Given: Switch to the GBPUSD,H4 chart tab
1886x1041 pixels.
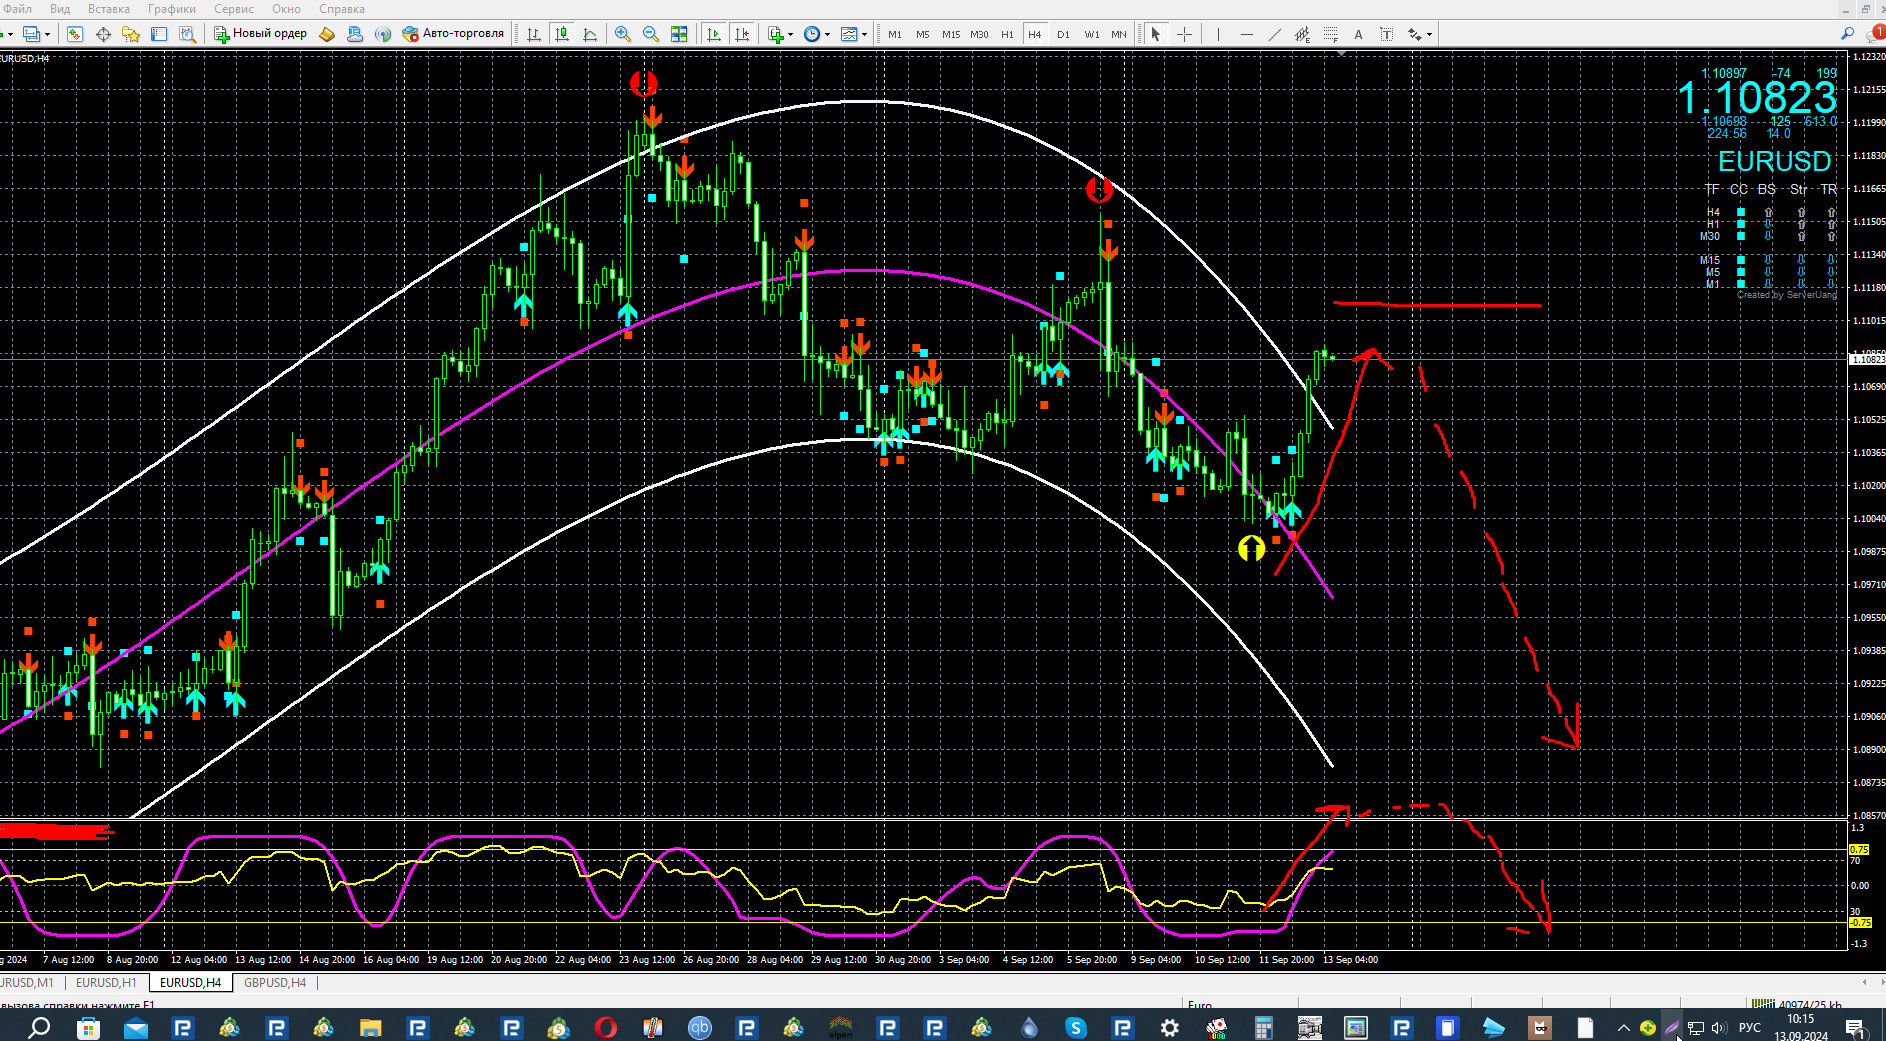Looking at the screenshot, I should 275,983.
